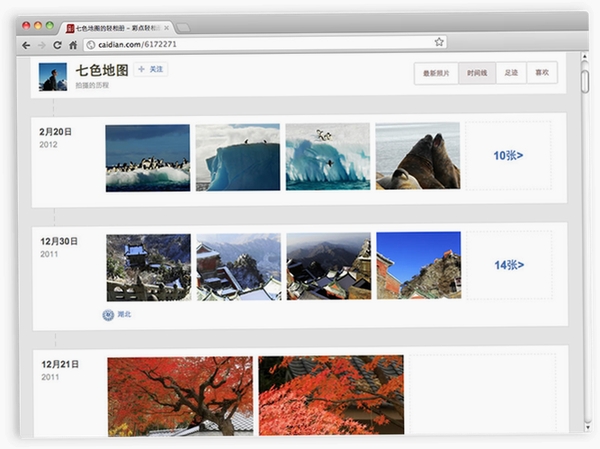The height and width of the screenshot is (449, 600).
Task: Go to browser home icon
Action: pos(73,45)
